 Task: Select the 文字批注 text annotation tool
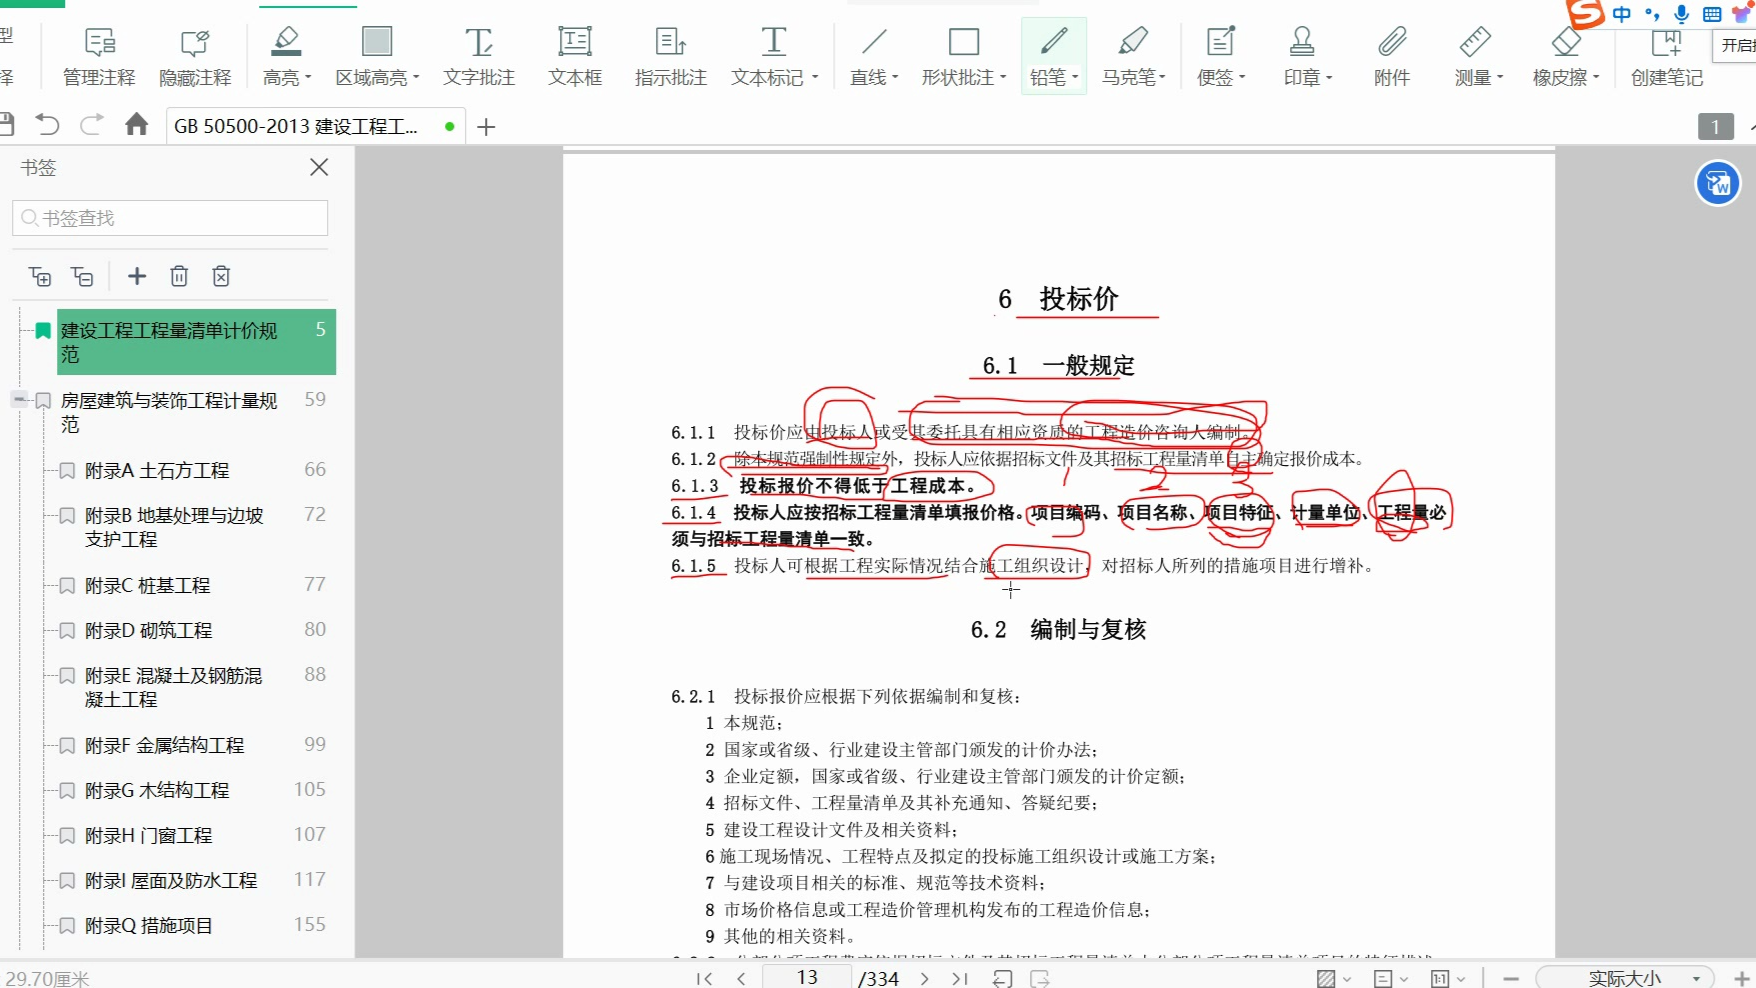click(479, 56)
